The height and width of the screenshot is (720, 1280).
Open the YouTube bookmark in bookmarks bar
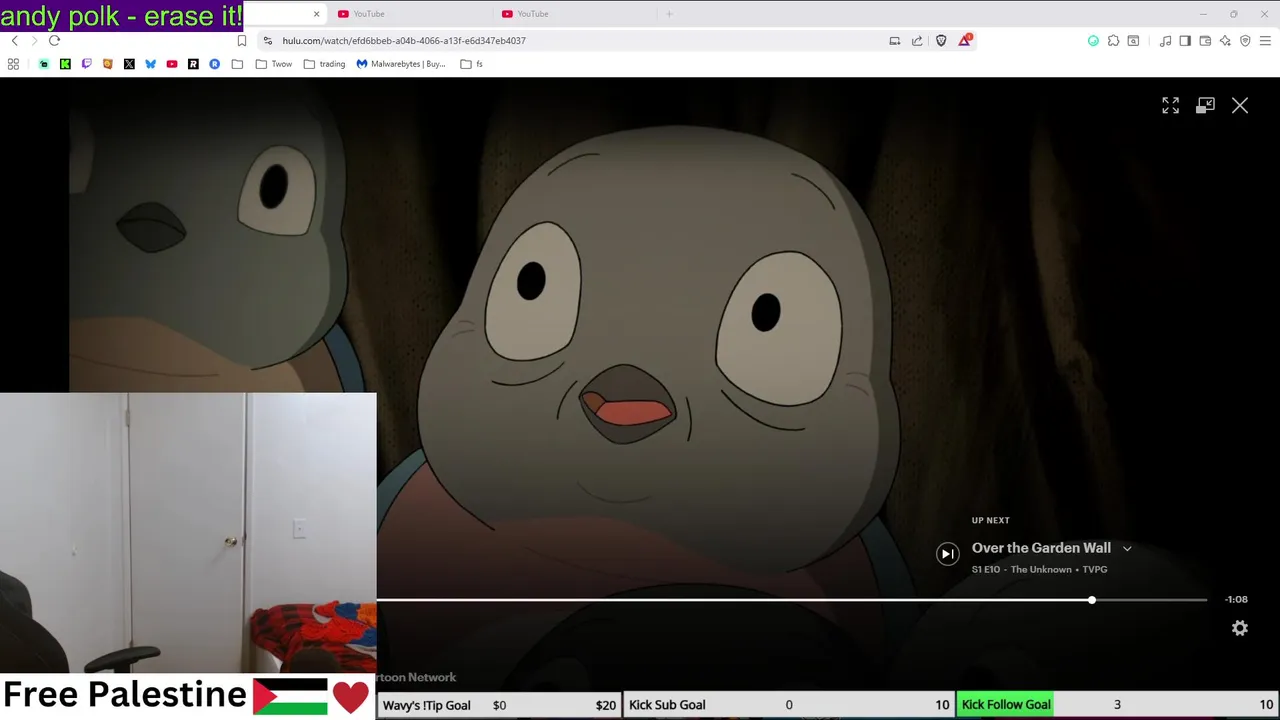[x=172, y=64]
